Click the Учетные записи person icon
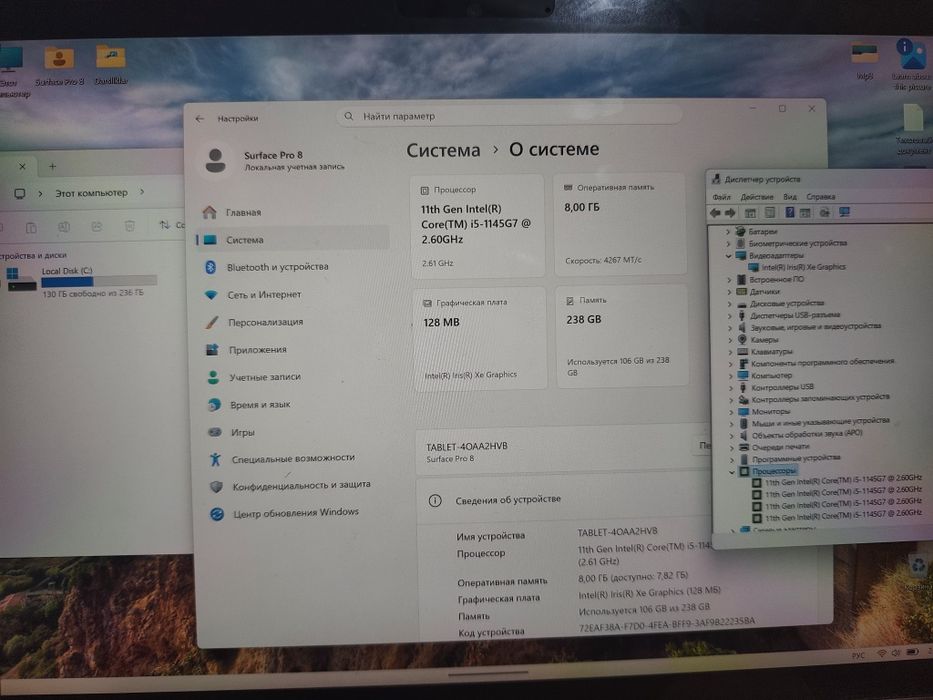 (x=213, y=377)
